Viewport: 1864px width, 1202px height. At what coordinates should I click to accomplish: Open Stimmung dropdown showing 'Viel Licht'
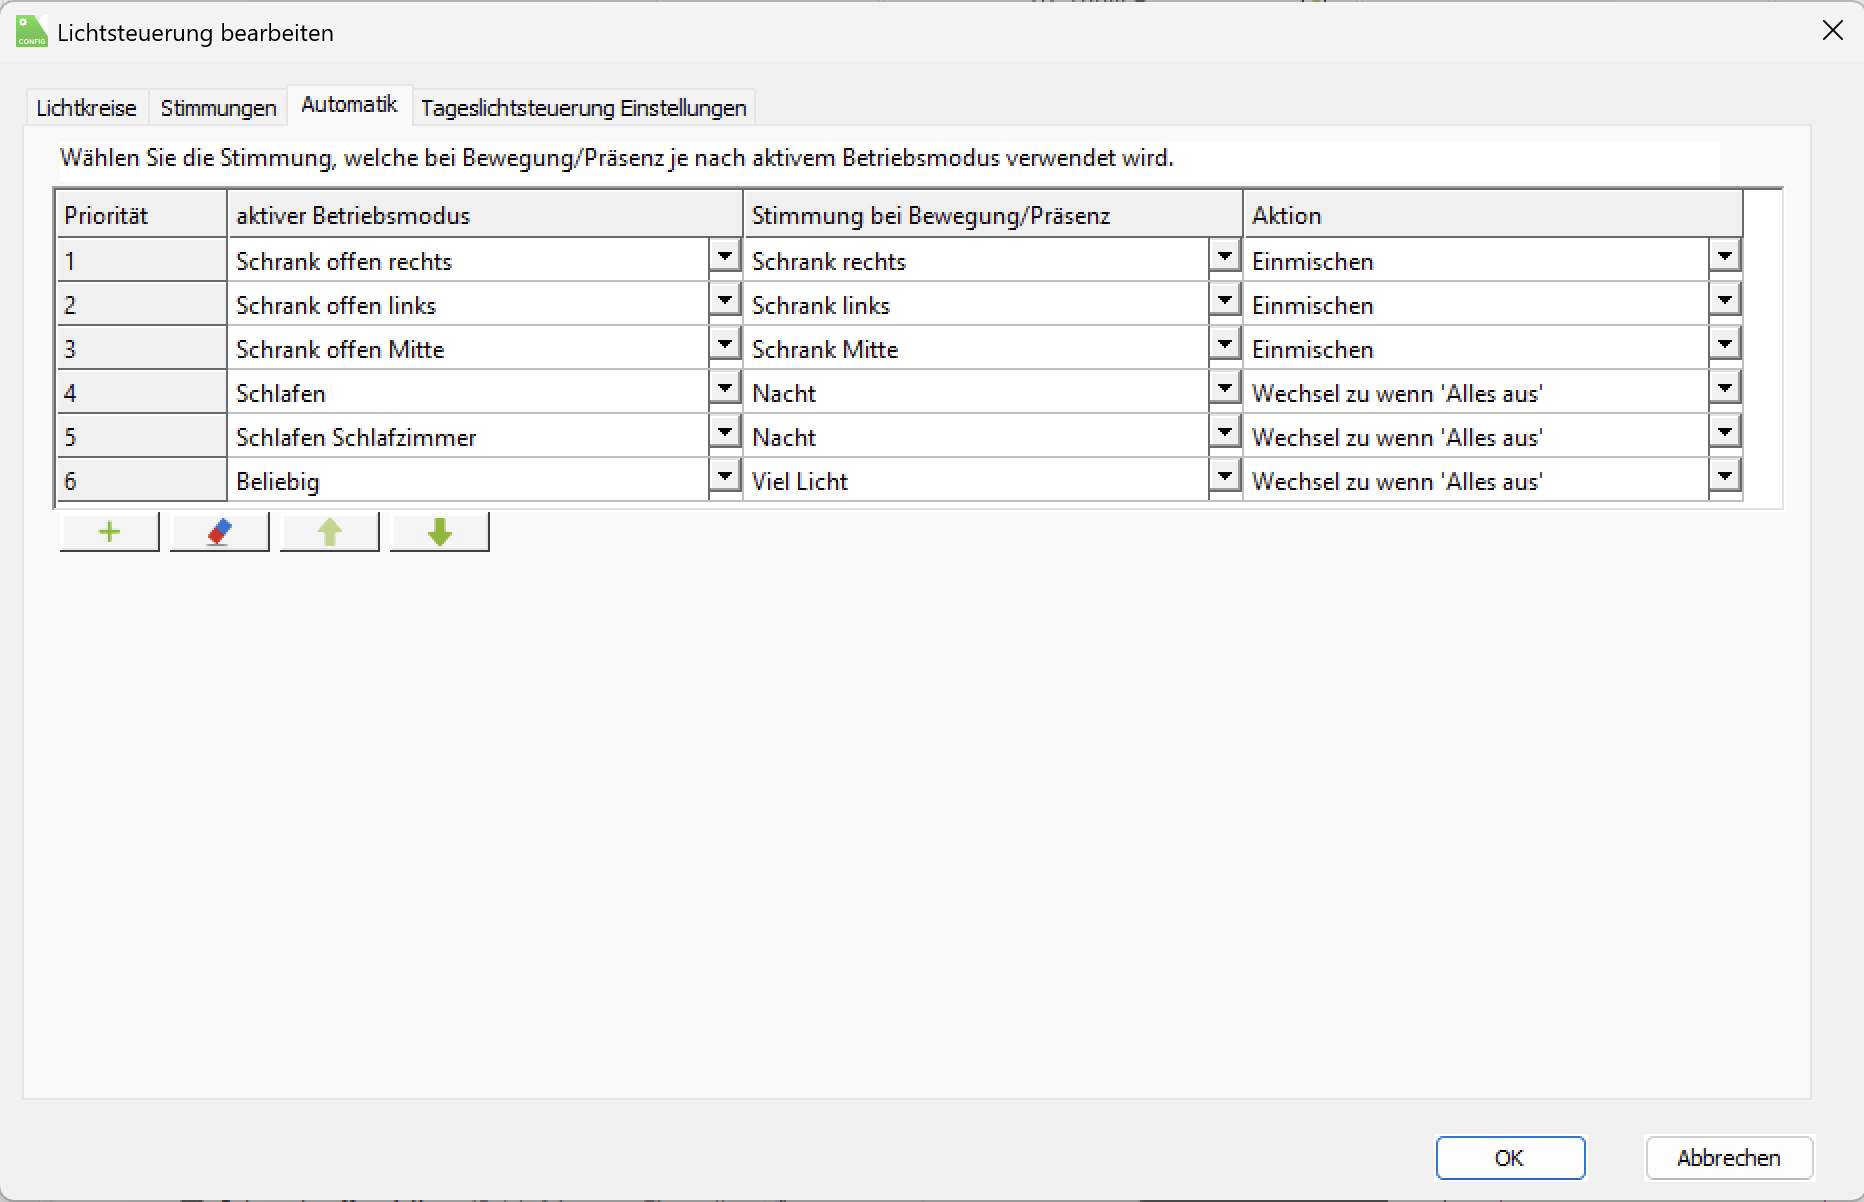click(x=1224, y=476)
